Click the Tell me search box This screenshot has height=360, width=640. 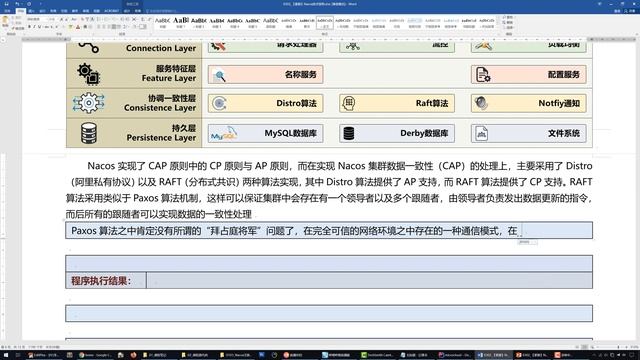click(x=163, y=11)
